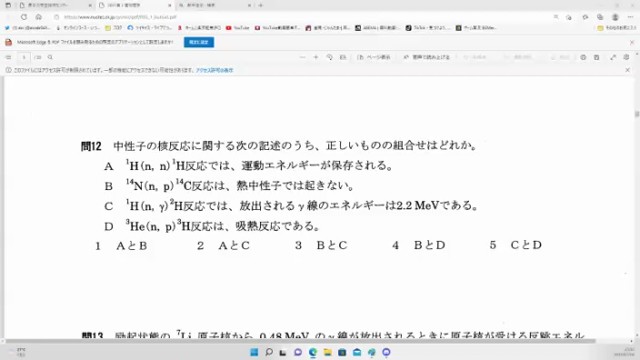Start 音声で読み上げる read aloud
The image size is (640, 360).
(427, 58)
